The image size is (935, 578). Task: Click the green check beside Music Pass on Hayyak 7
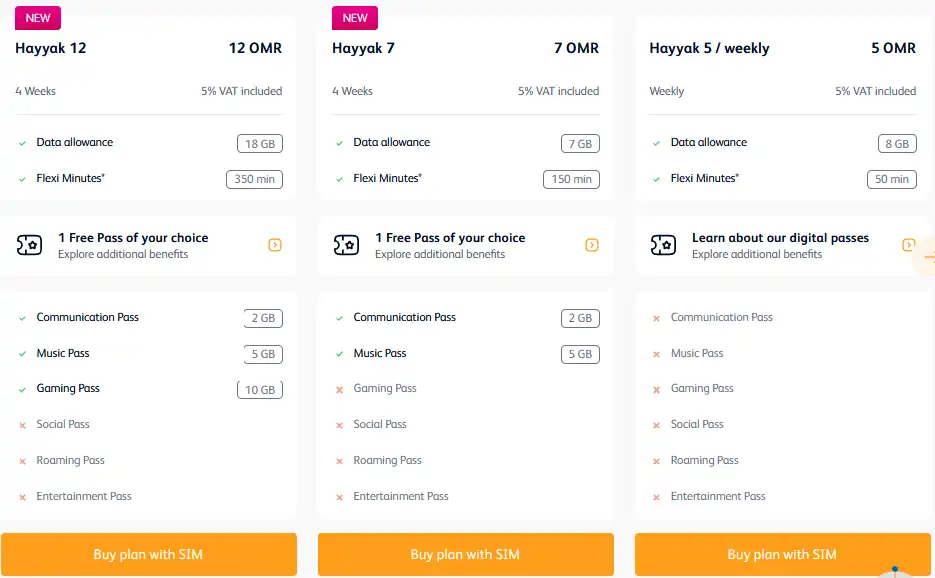tap(342, 353)
